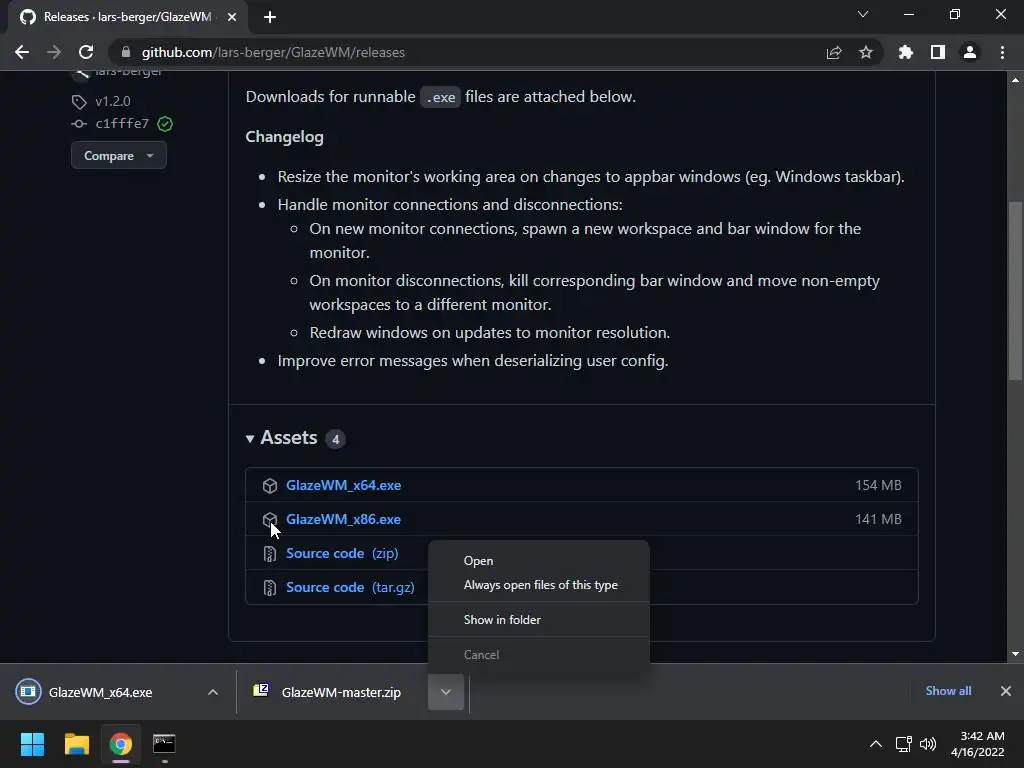Screen dimensions: 1024x768
Task: Reload the GitHub releases page
Action: click(x=86, y=52)
